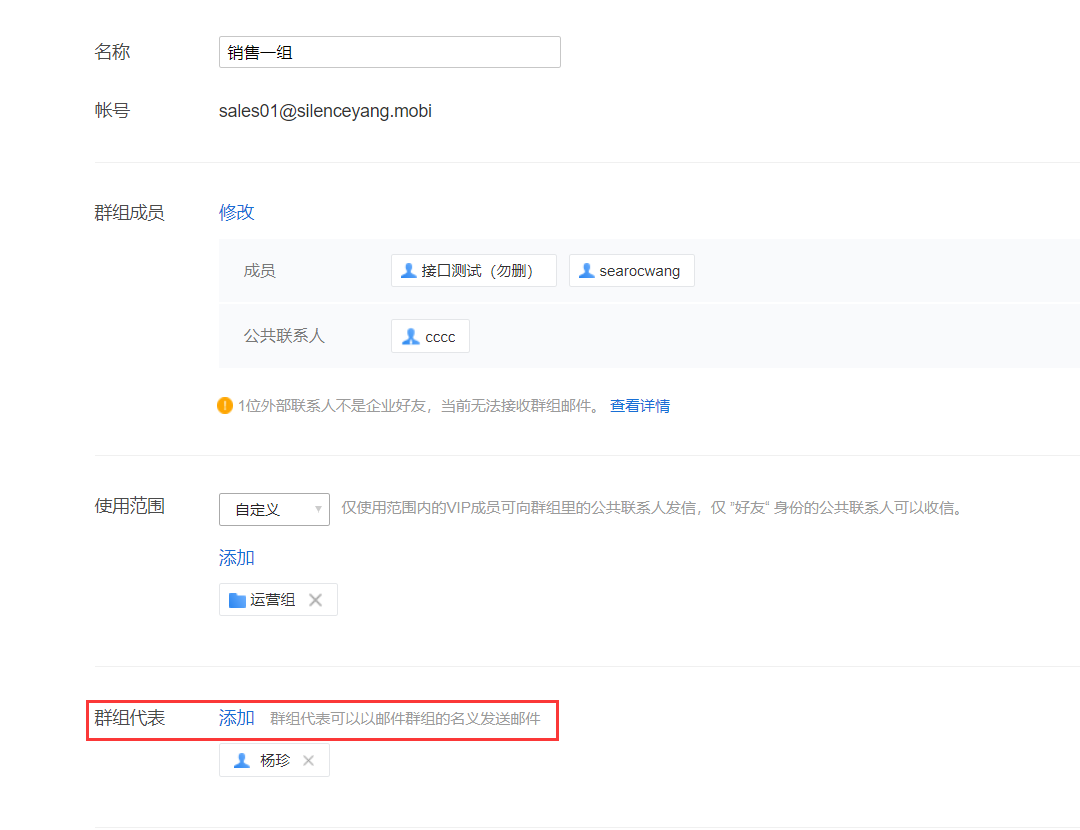Click the warning message about 外部联系人

click(x=419, y=406)
